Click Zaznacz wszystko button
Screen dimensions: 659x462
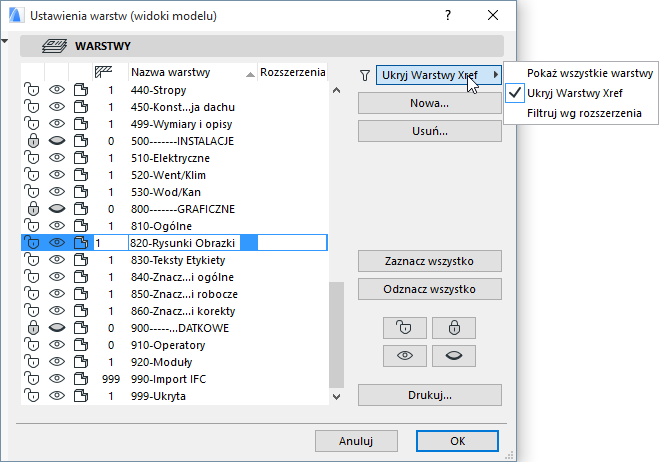[429, 261]
